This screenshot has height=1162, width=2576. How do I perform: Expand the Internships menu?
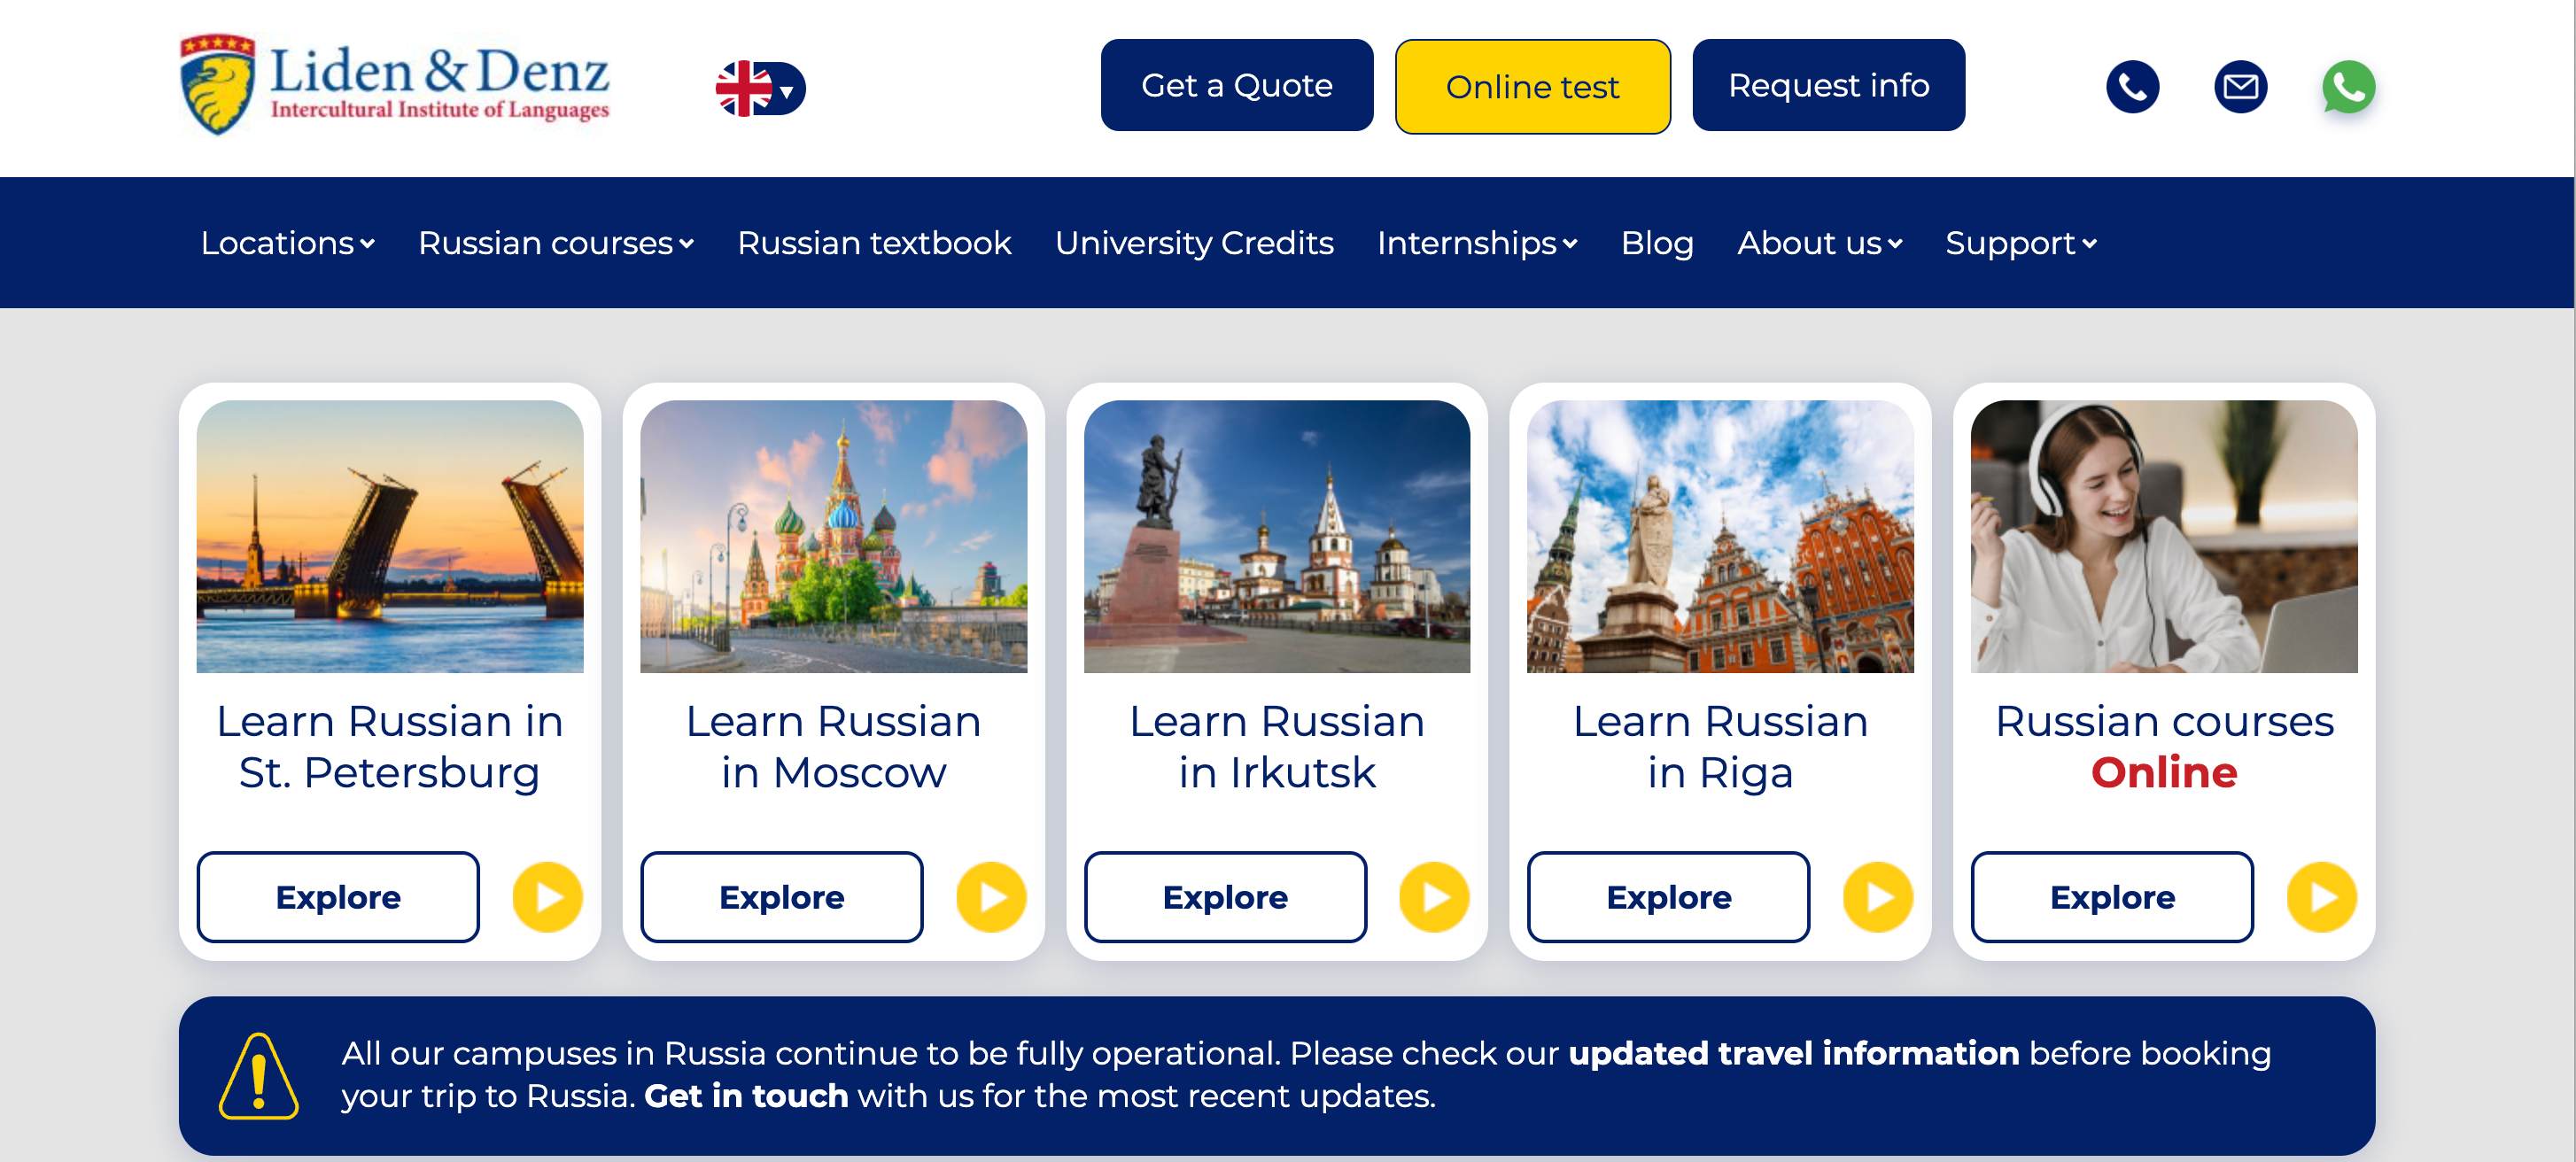point(1477,243)
